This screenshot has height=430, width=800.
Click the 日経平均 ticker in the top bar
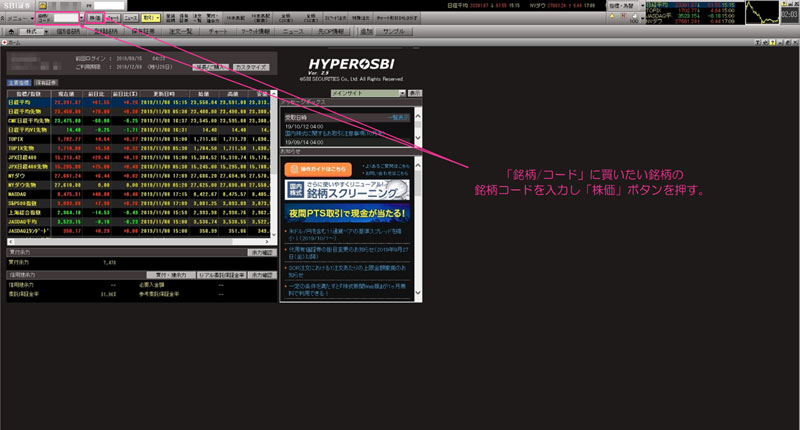pyautogui.click(x=484, y=5)
